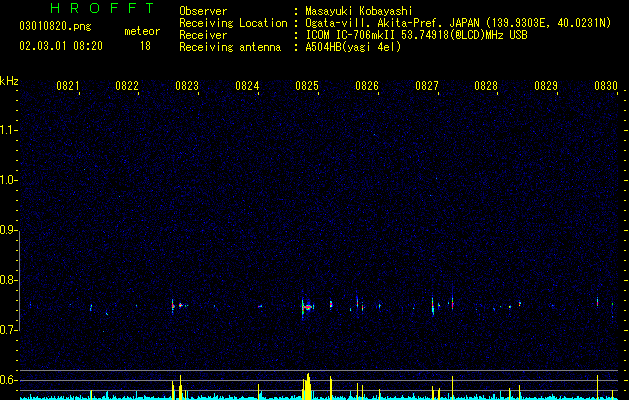The width and height of the screenshot is (629, 400).
Task: Click the 0.6 frequency axis label
Action: point(8,380)
